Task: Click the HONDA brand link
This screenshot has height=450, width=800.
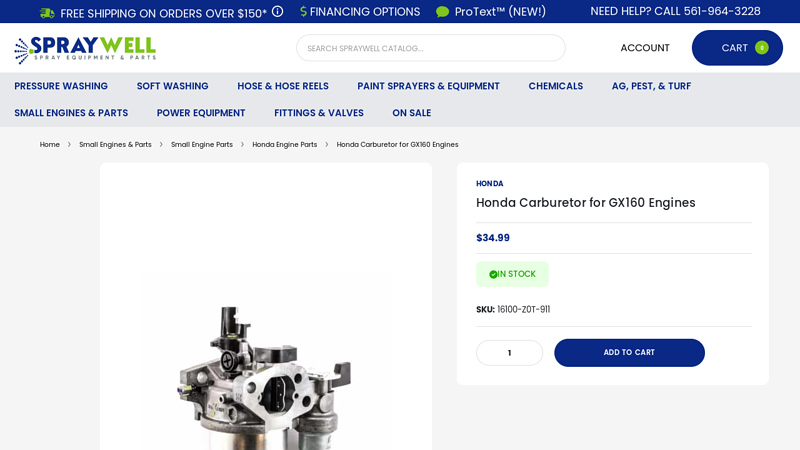Action: [490, 184]
